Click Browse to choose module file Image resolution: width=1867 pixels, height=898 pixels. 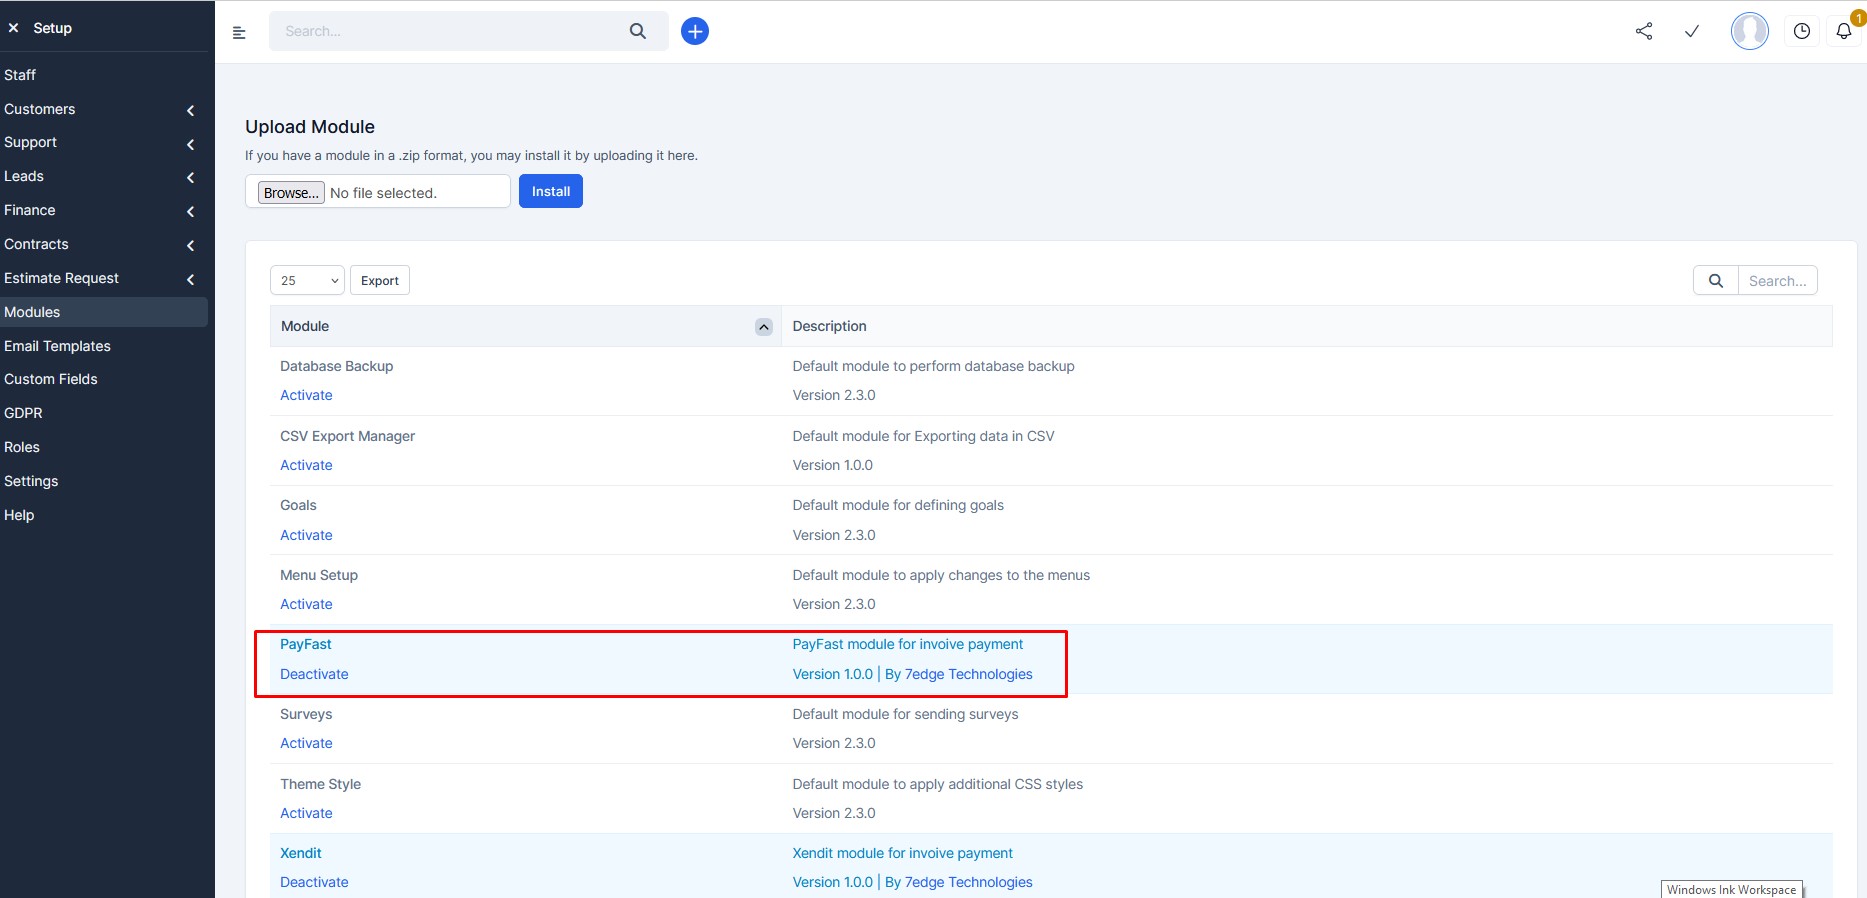tap(291, 193)
